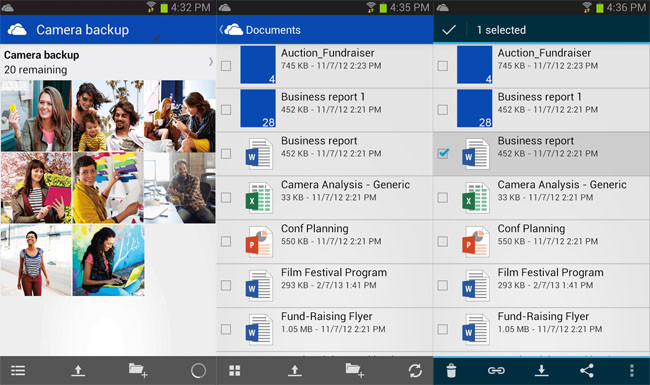Tap back chevron next to Documents title
Viewport: 650px width, 385px height.
[x=221, y=29]
